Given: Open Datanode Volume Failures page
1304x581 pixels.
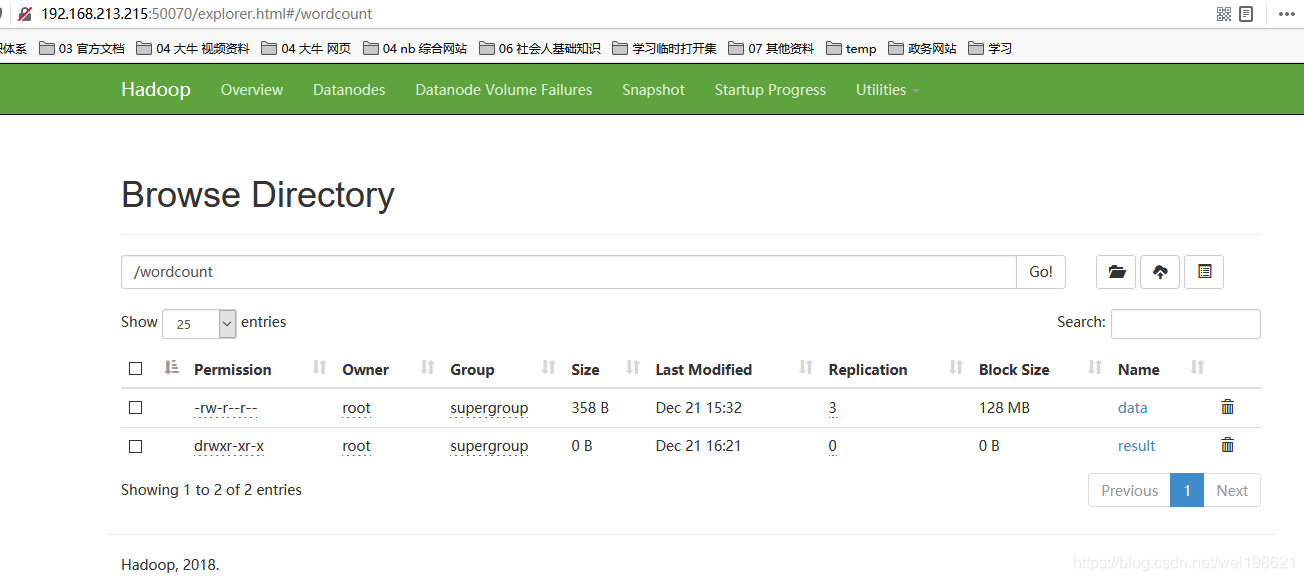Looking at the screenshot, I should click(x=504, y=89).
